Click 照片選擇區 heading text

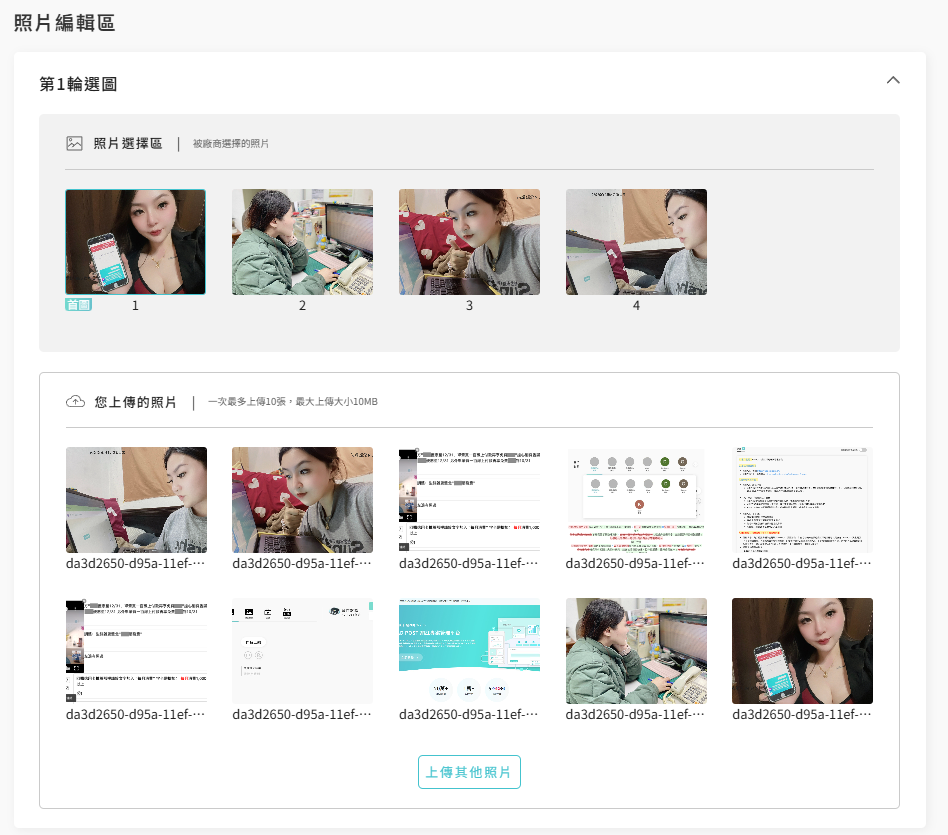pyautogui.click(x=128, y=143)
